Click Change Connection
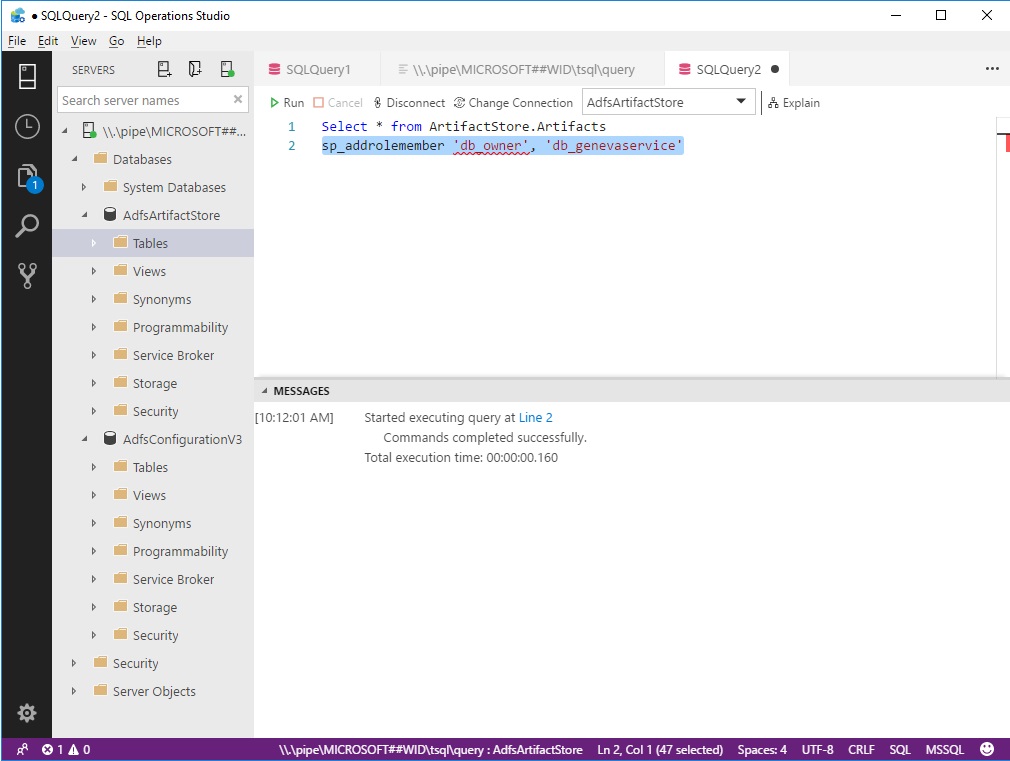 [x=513, y=102]
